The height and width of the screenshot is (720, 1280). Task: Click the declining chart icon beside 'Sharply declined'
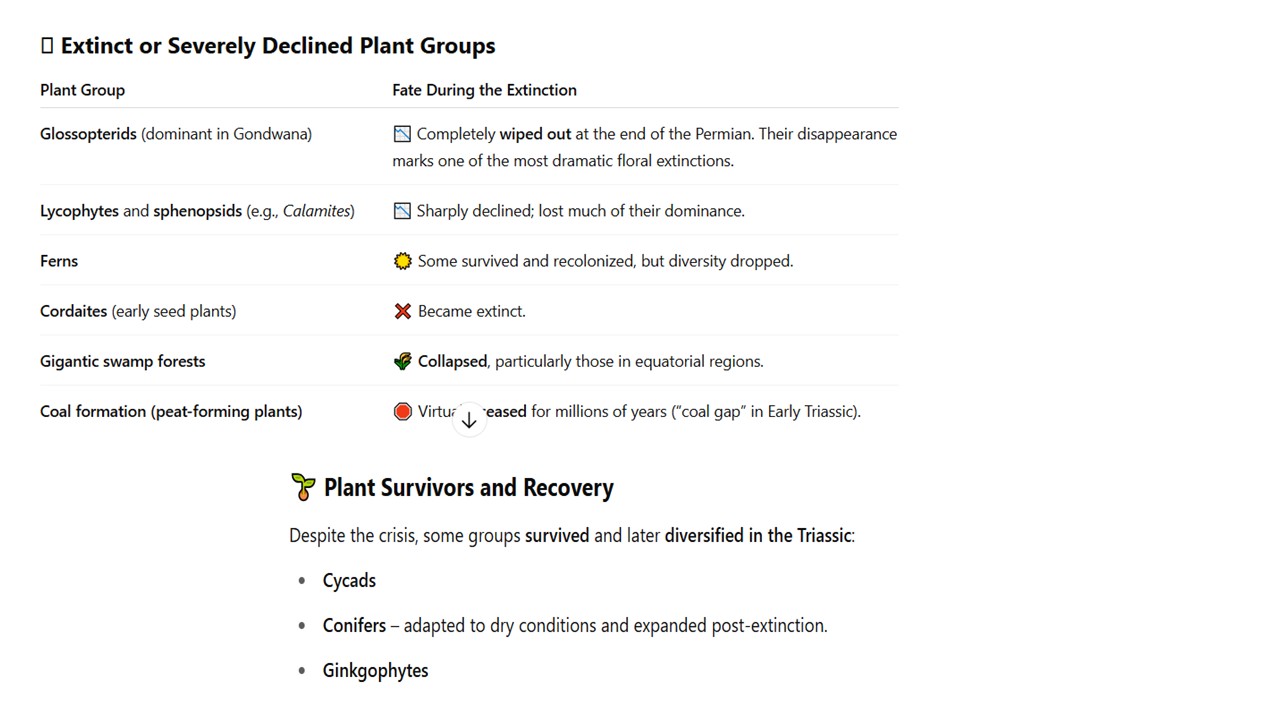tap(402, 211)
